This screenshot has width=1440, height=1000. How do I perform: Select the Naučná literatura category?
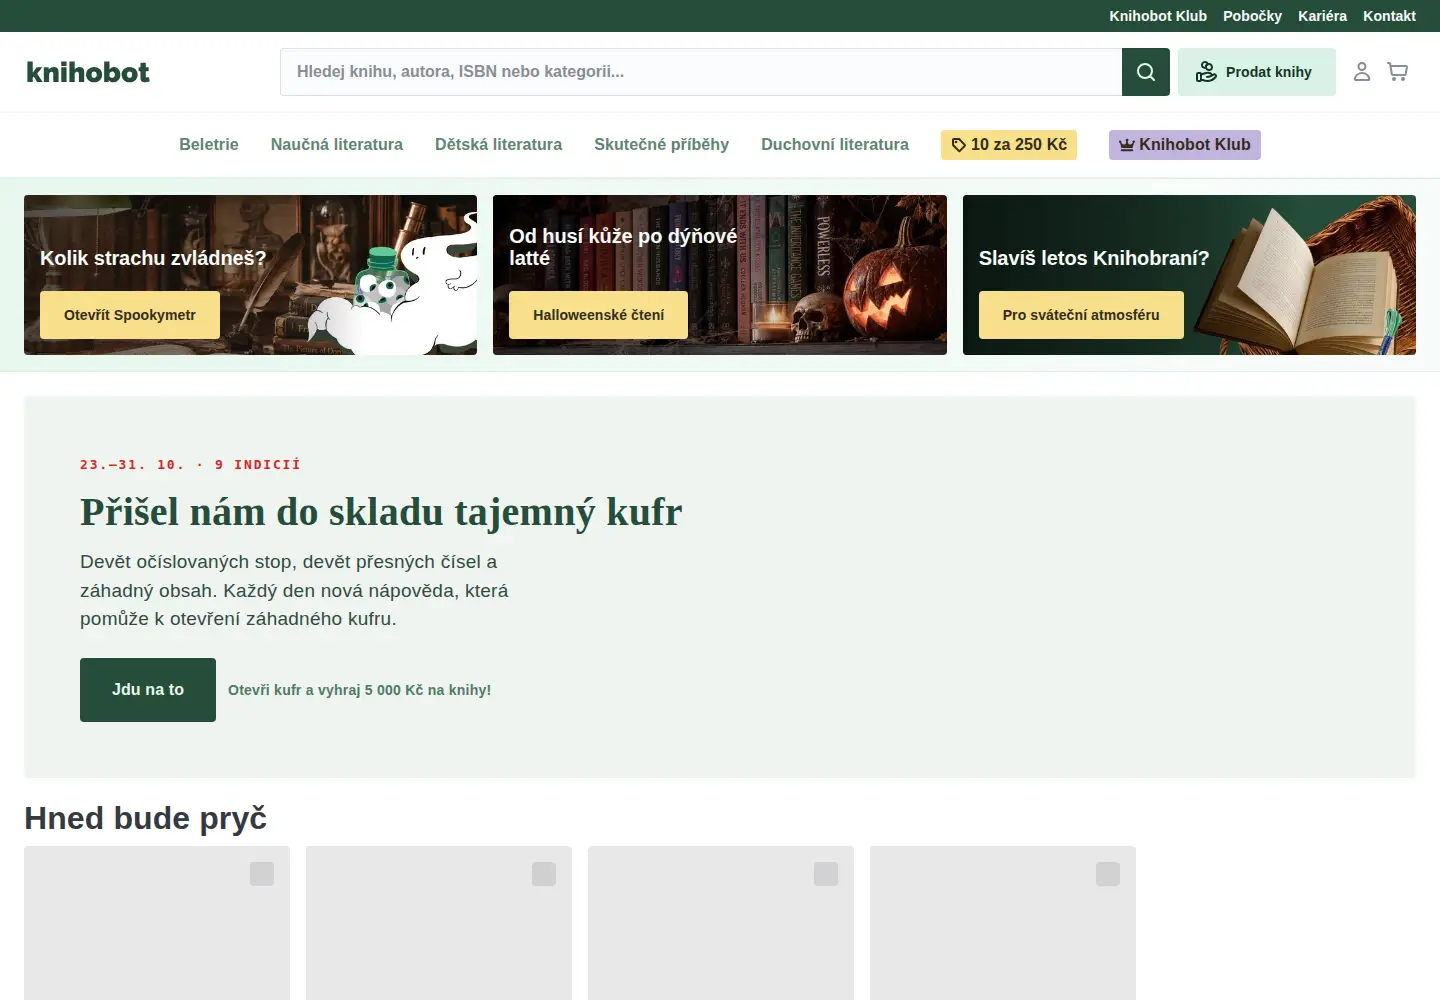coord(337,145)
